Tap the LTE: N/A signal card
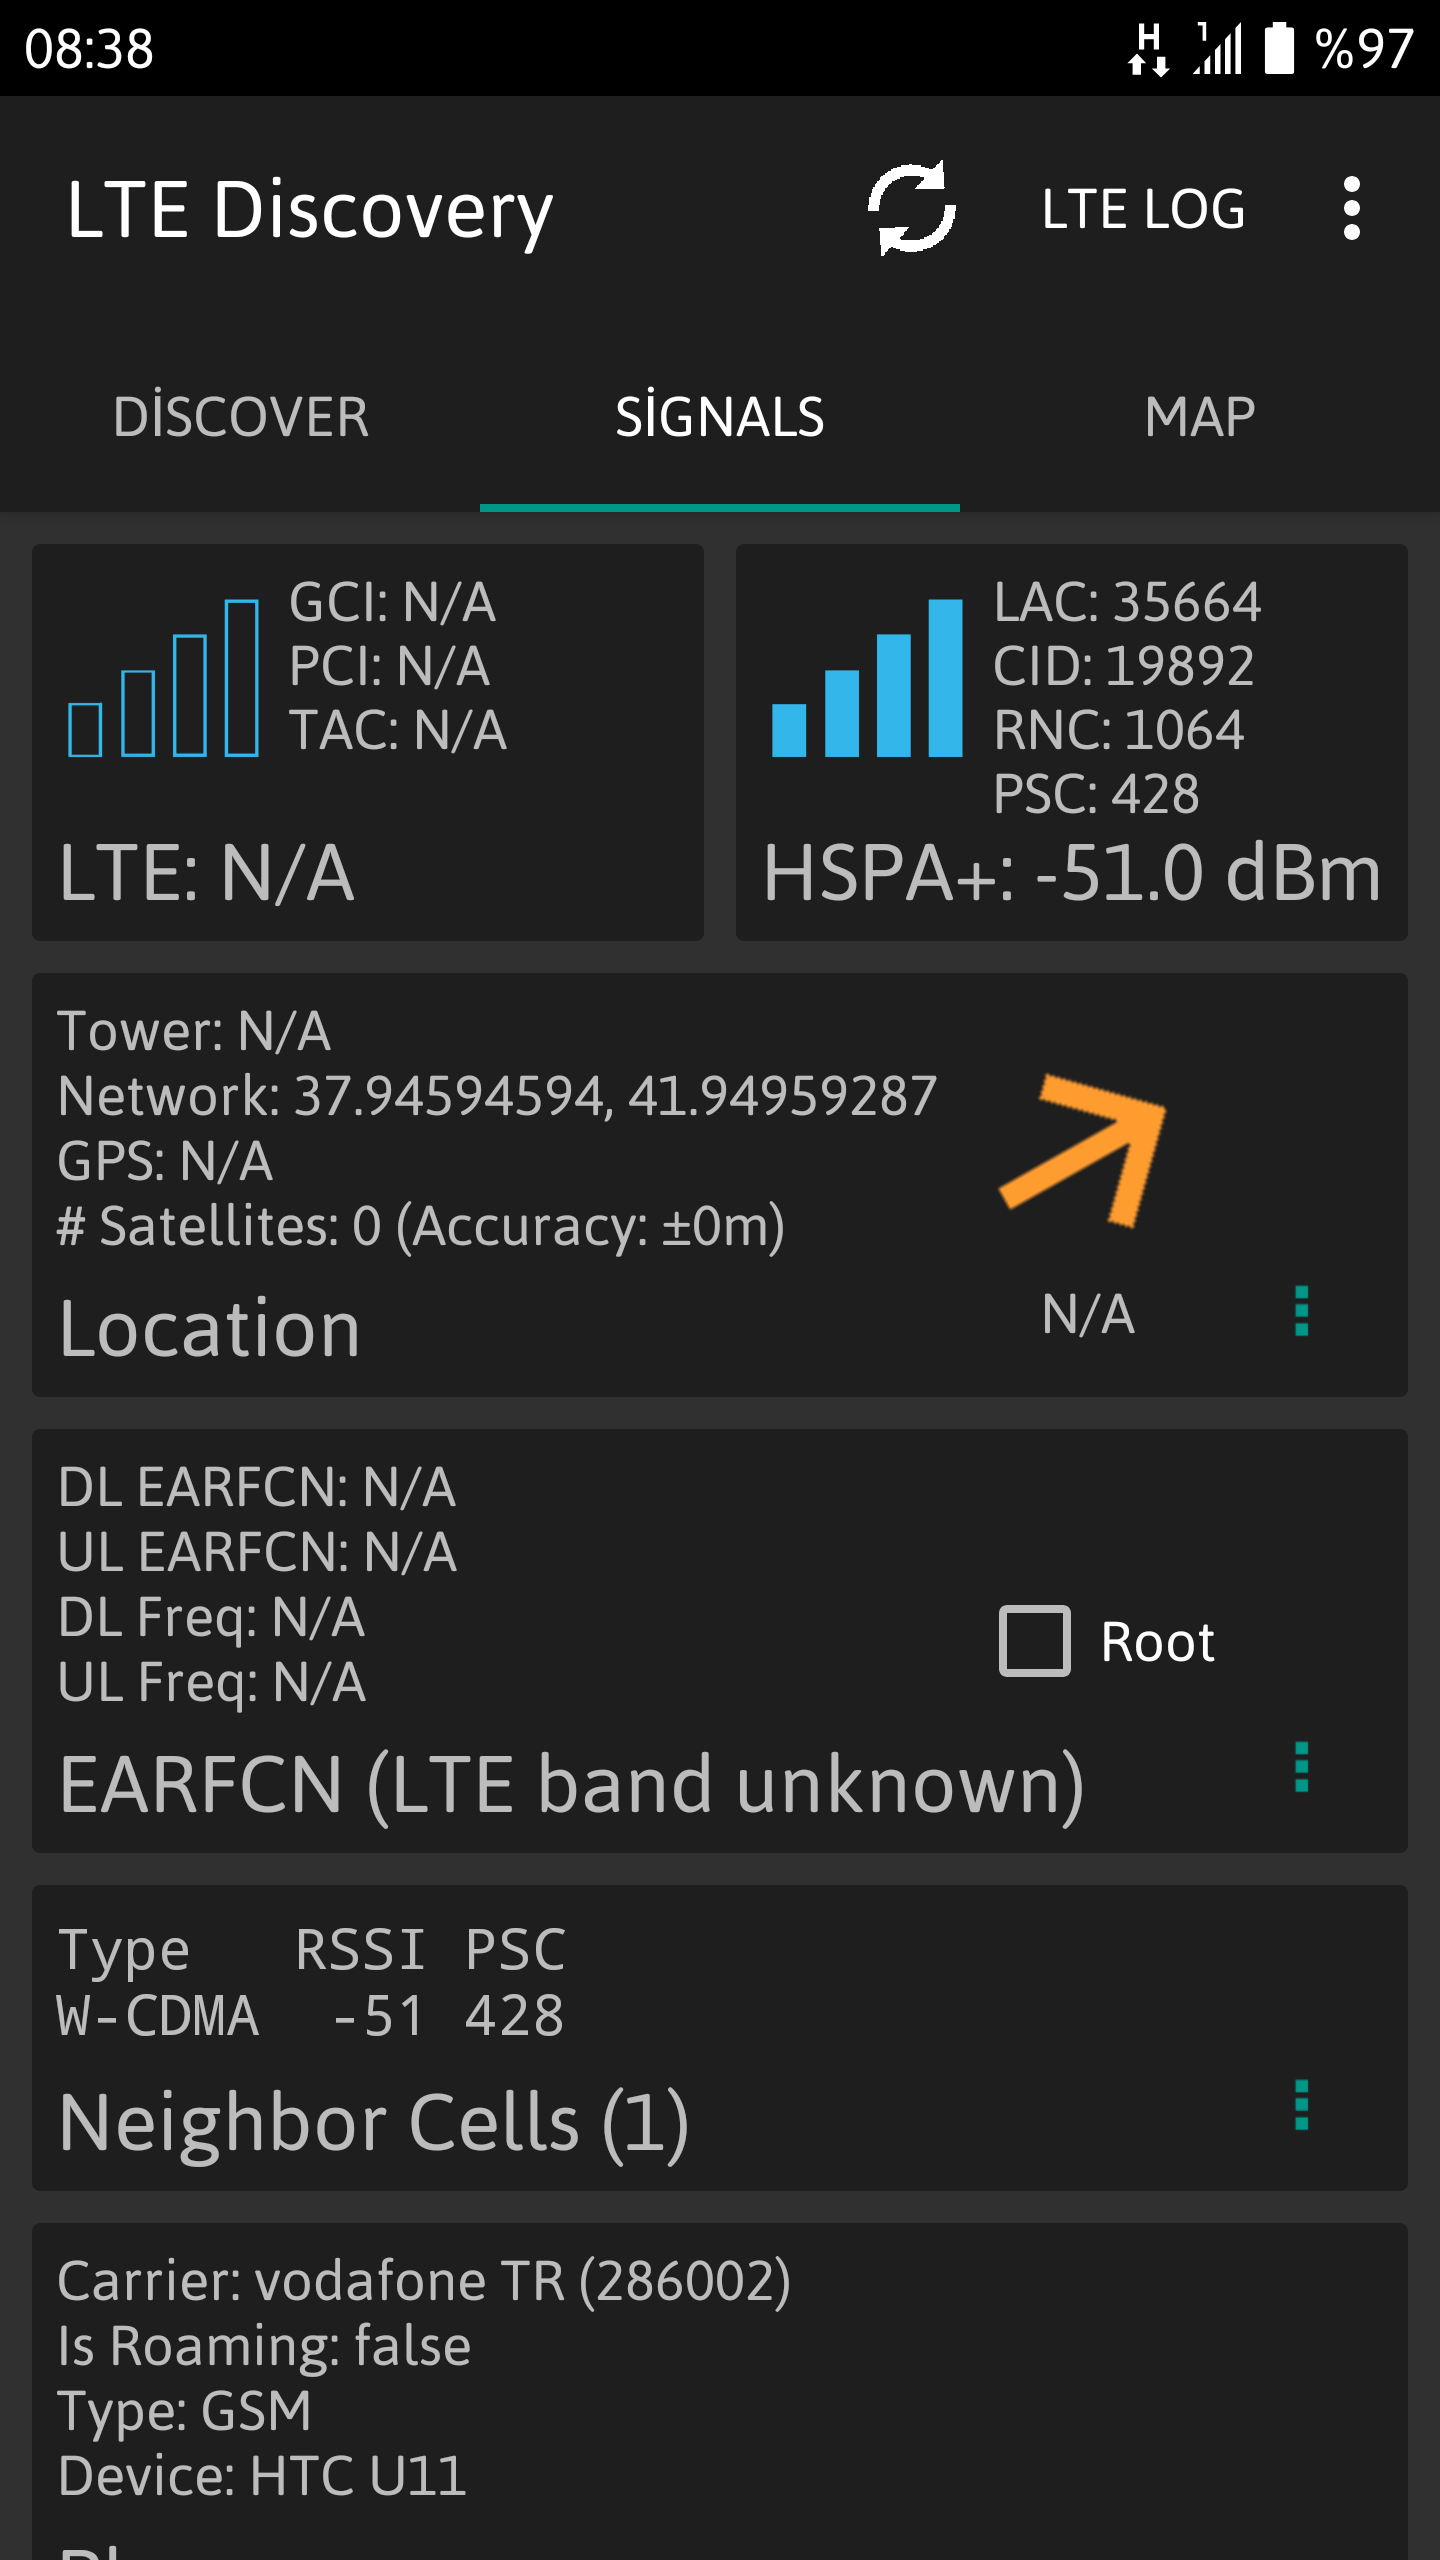The image size is (1440, 2560). click(368, 742)
